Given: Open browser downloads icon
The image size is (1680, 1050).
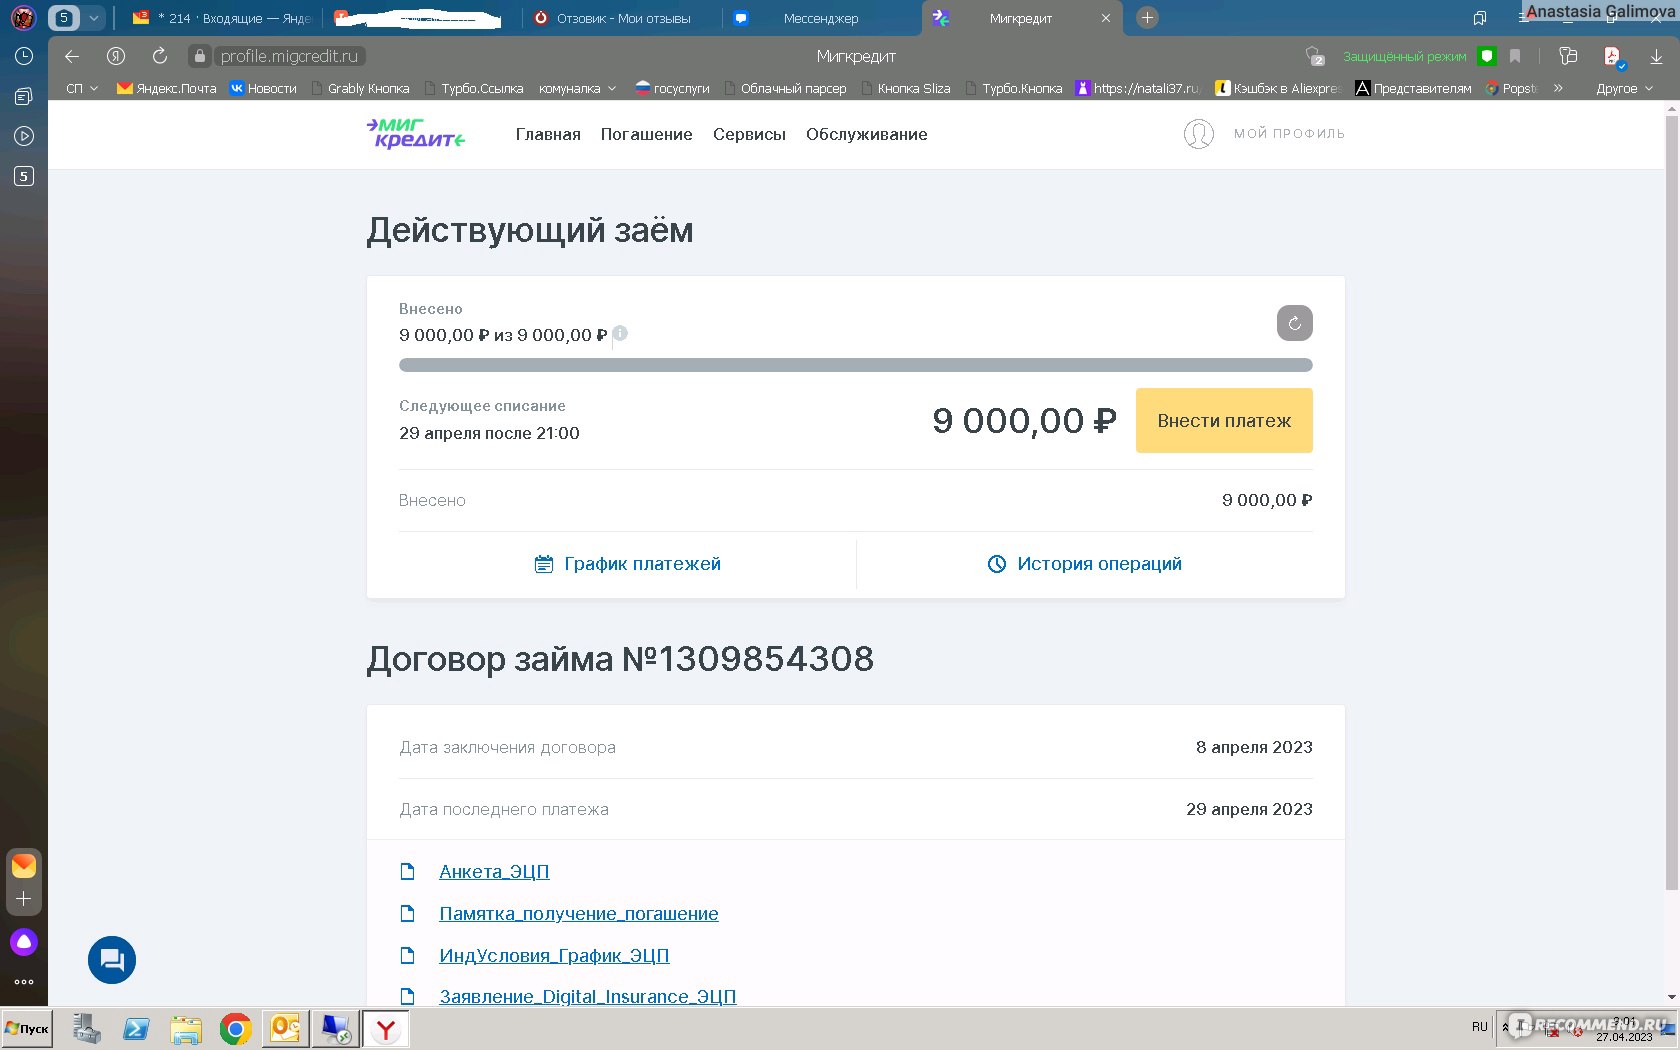Looking at the screenshot, I should (x=1656, y=57).
